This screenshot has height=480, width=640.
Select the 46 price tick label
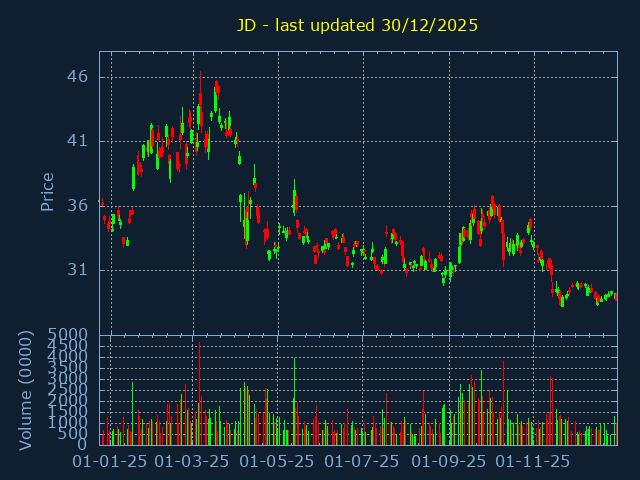pos(79,77)
